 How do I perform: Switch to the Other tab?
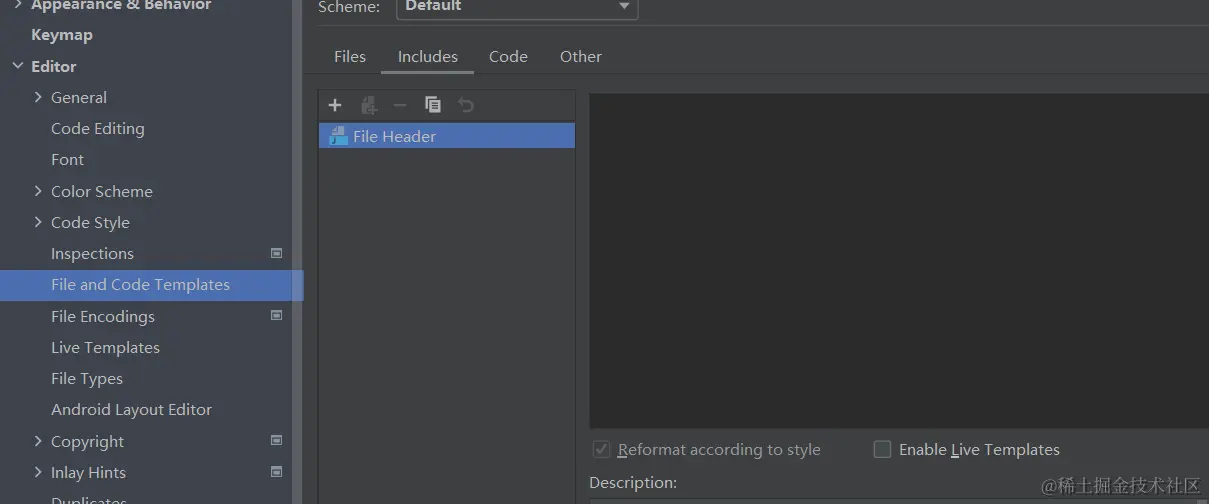[x=581, y=57]
